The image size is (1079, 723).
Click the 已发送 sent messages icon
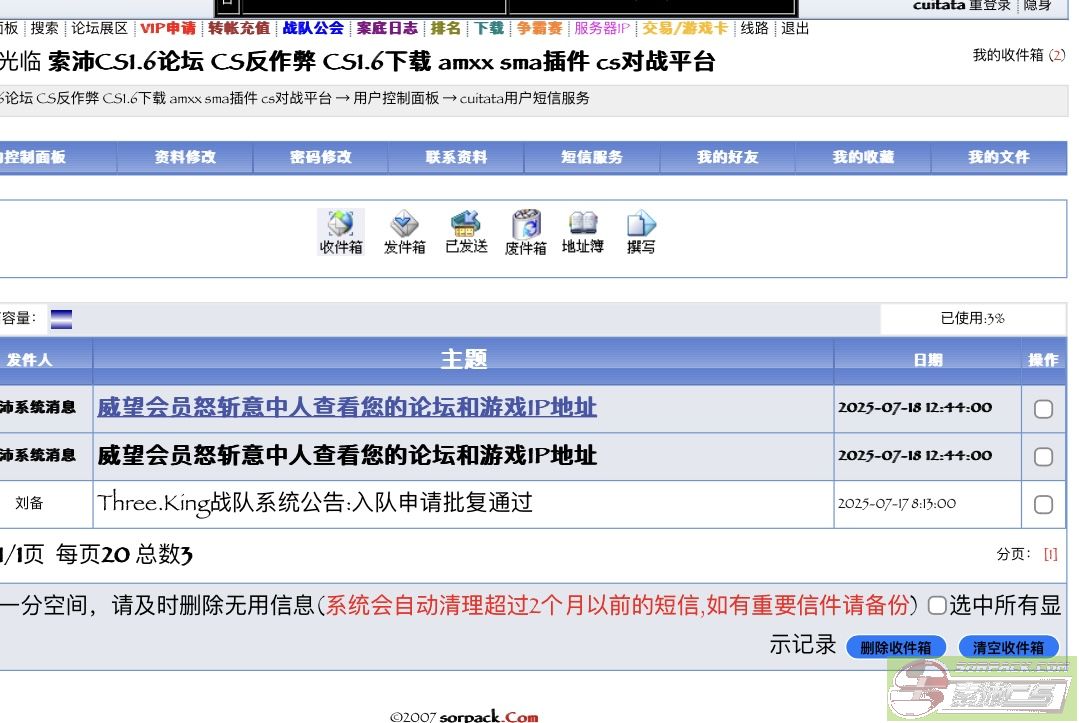(466, 232)
